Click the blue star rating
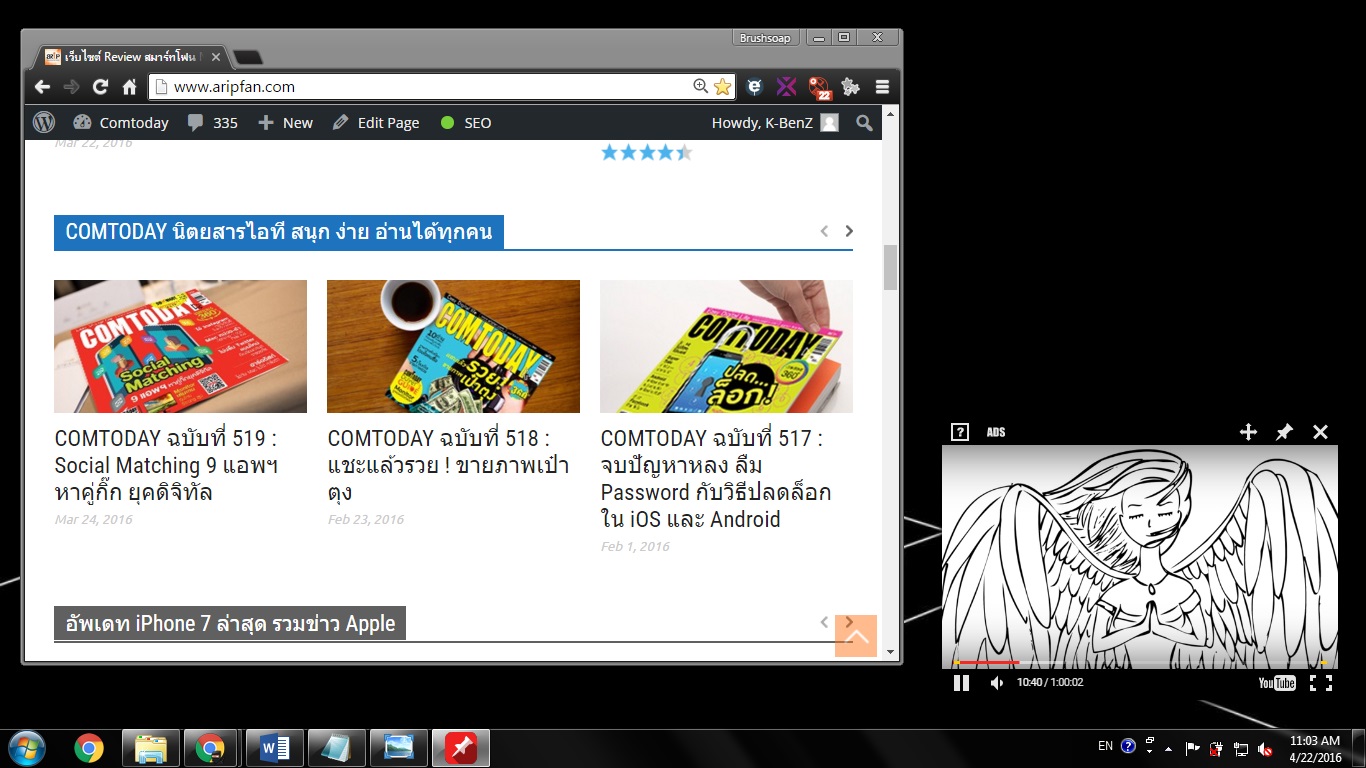1366x768 pixels. (646, 152)
